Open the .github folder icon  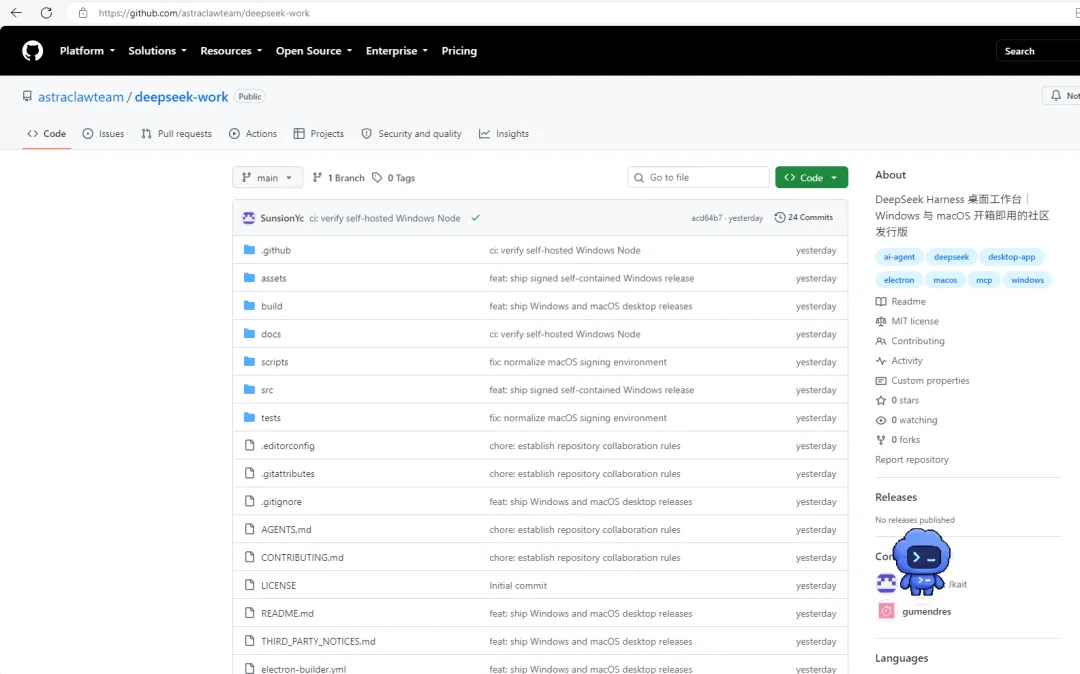(x=249, y=250)
